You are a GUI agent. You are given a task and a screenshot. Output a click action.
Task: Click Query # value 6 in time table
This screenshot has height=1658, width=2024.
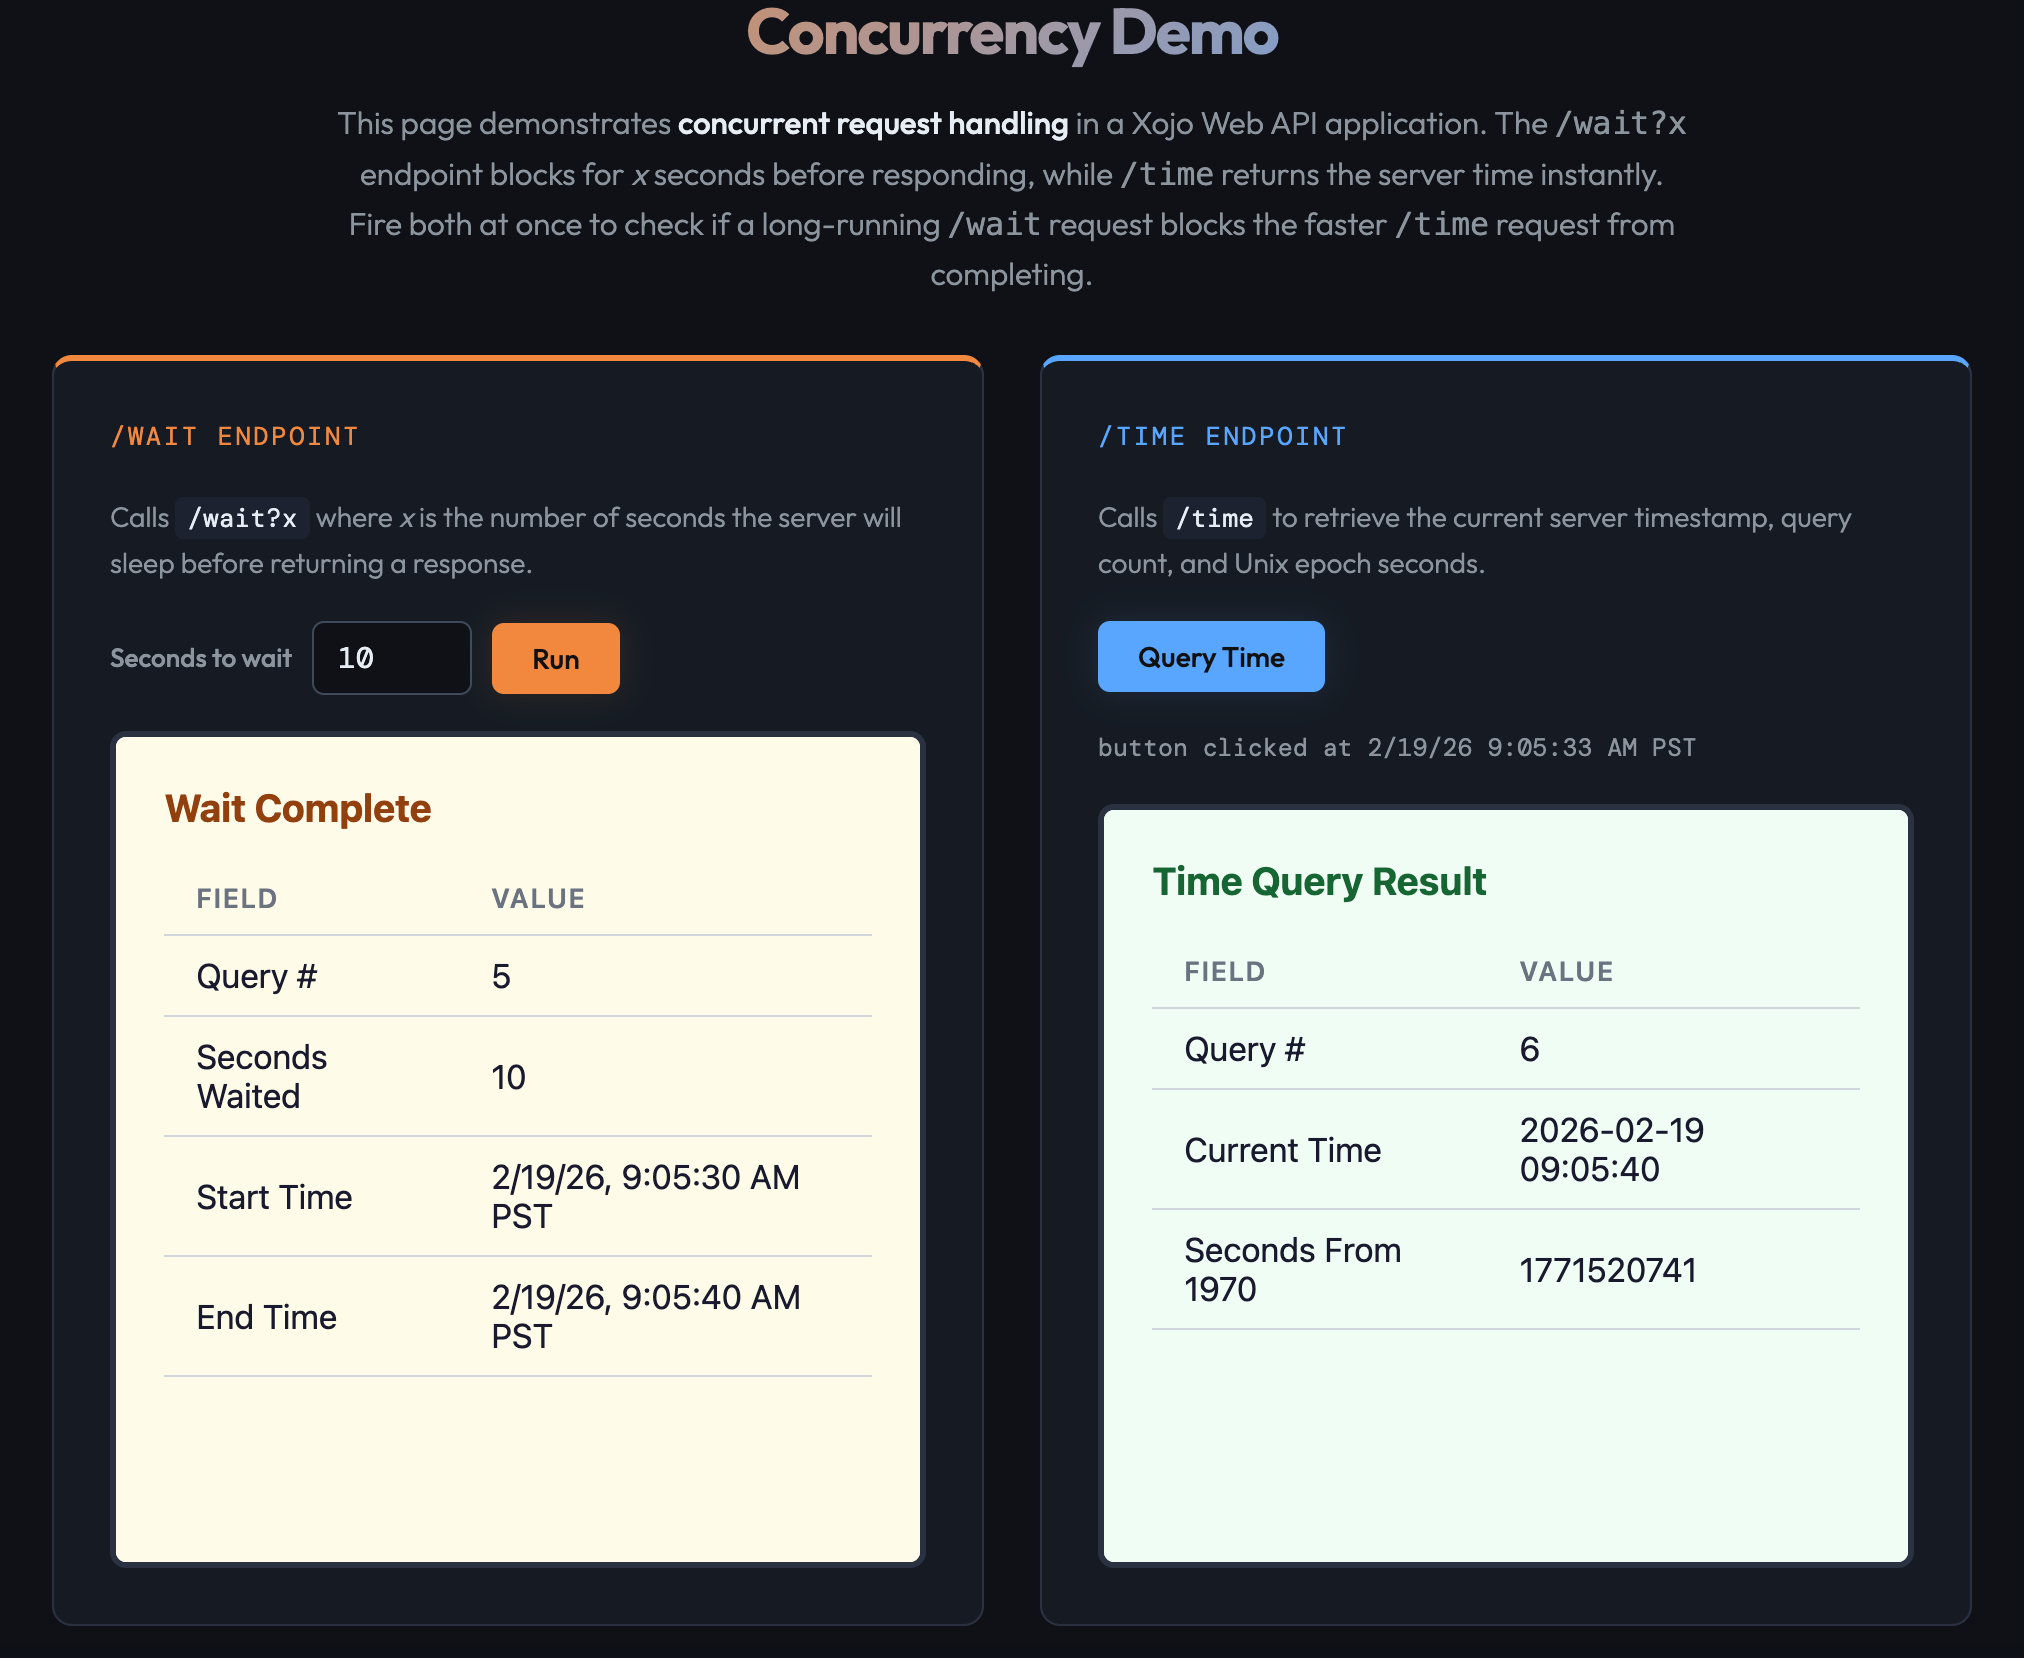[x=1529, y=1049]
